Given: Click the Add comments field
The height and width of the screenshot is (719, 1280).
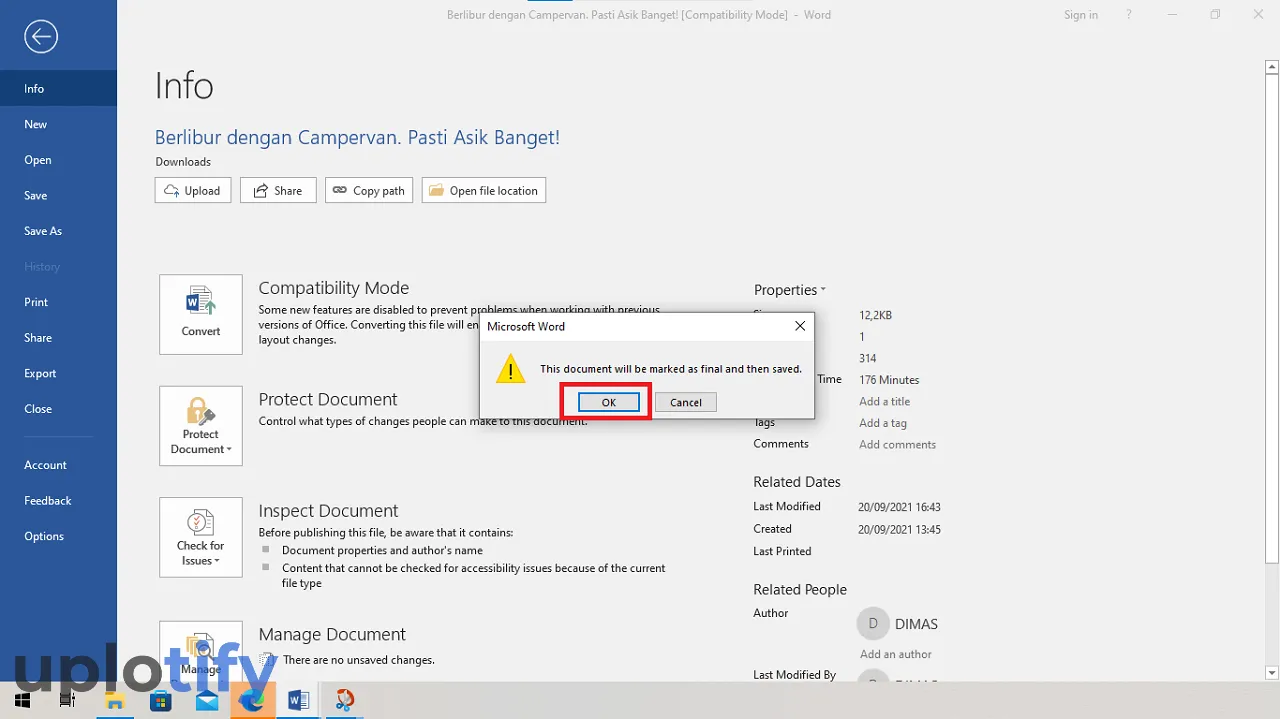Looking at the screenshot, I should [898, 444].
